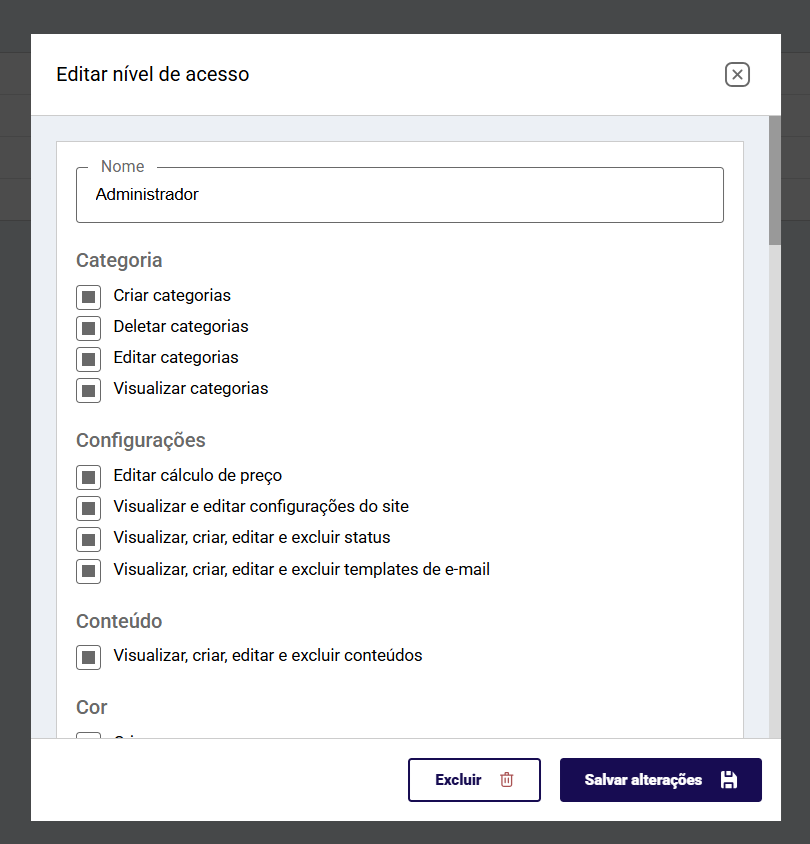Viewport: 810px width, 844px height.
Task: Toggle Visualizar categorias checkbox
Action: click(x=88, y=390)
